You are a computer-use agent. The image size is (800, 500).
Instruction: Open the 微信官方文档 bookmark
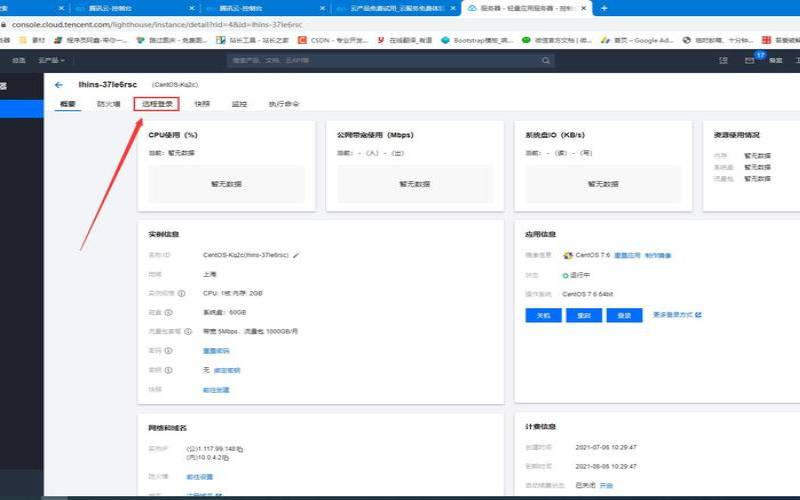click(x=557, y=40)
